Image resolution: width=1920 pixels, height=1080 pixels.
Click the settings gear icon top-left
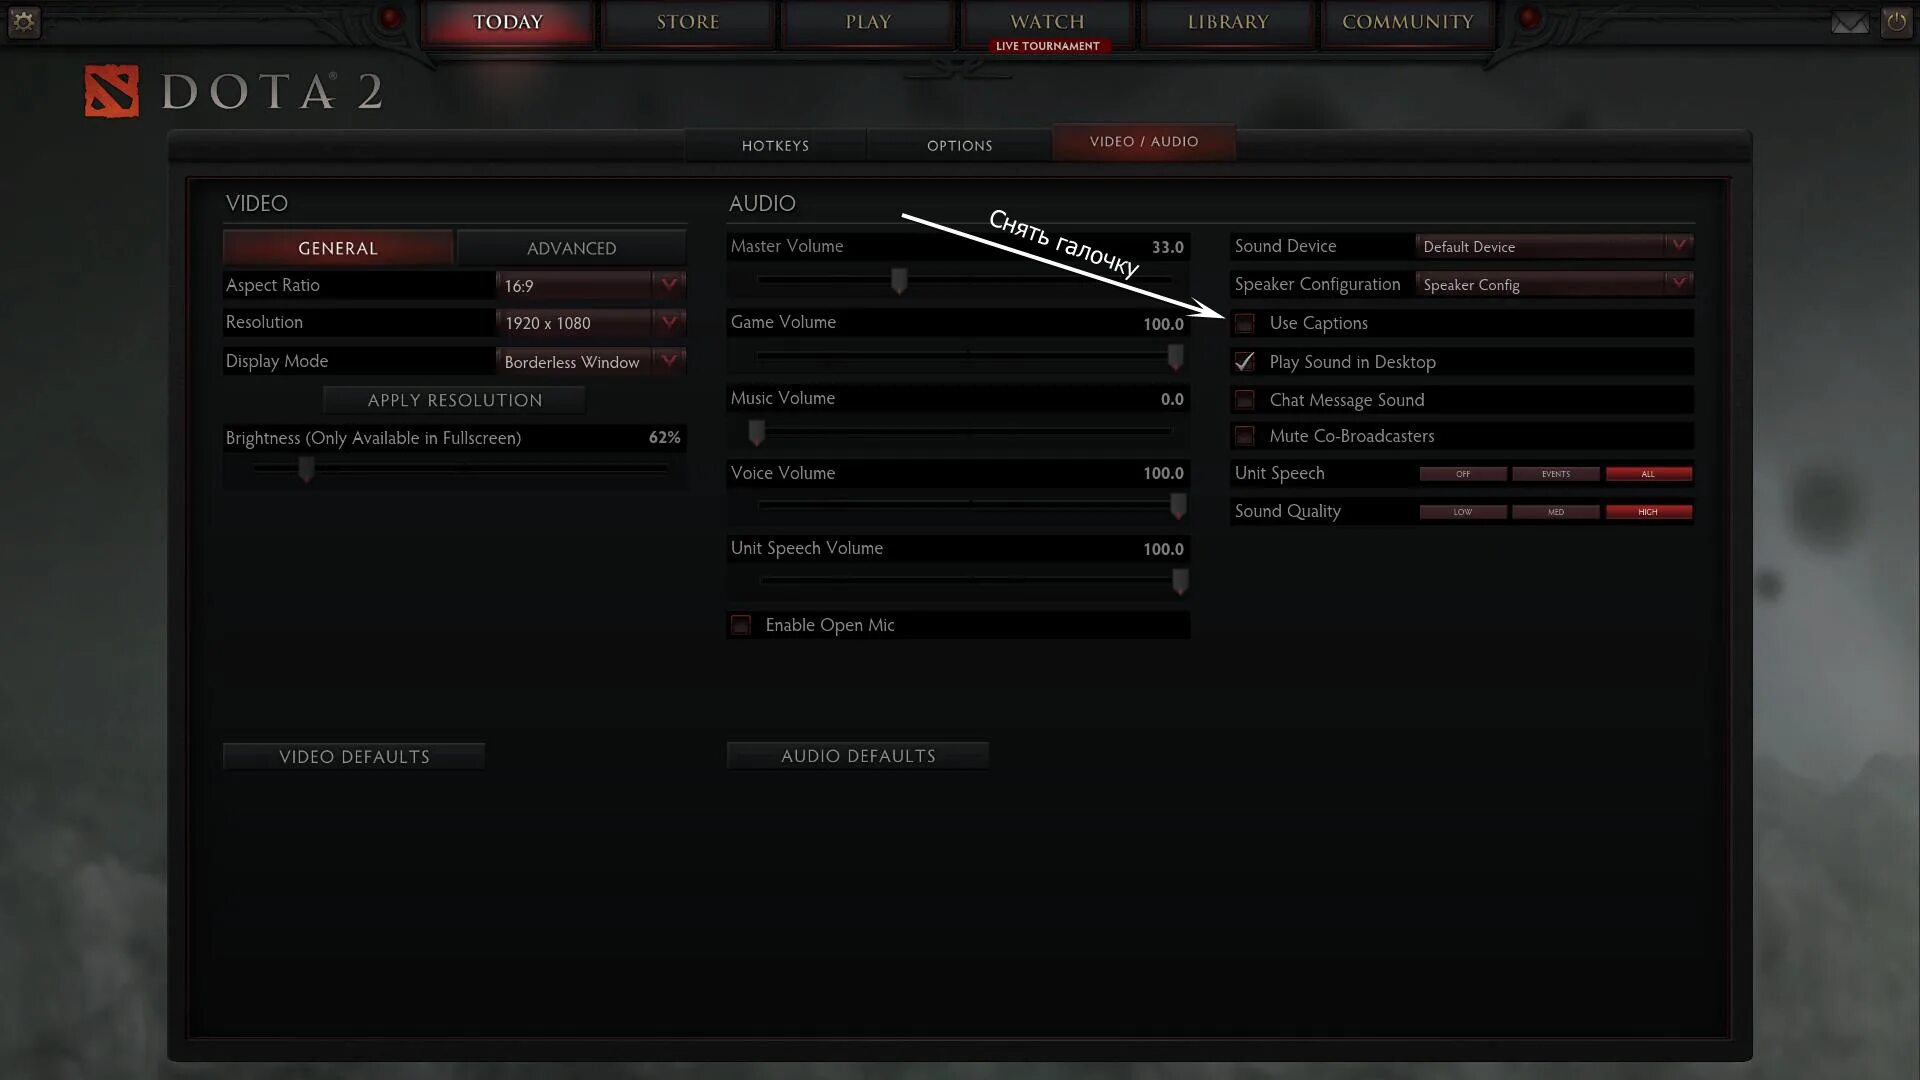click(22, 22)
